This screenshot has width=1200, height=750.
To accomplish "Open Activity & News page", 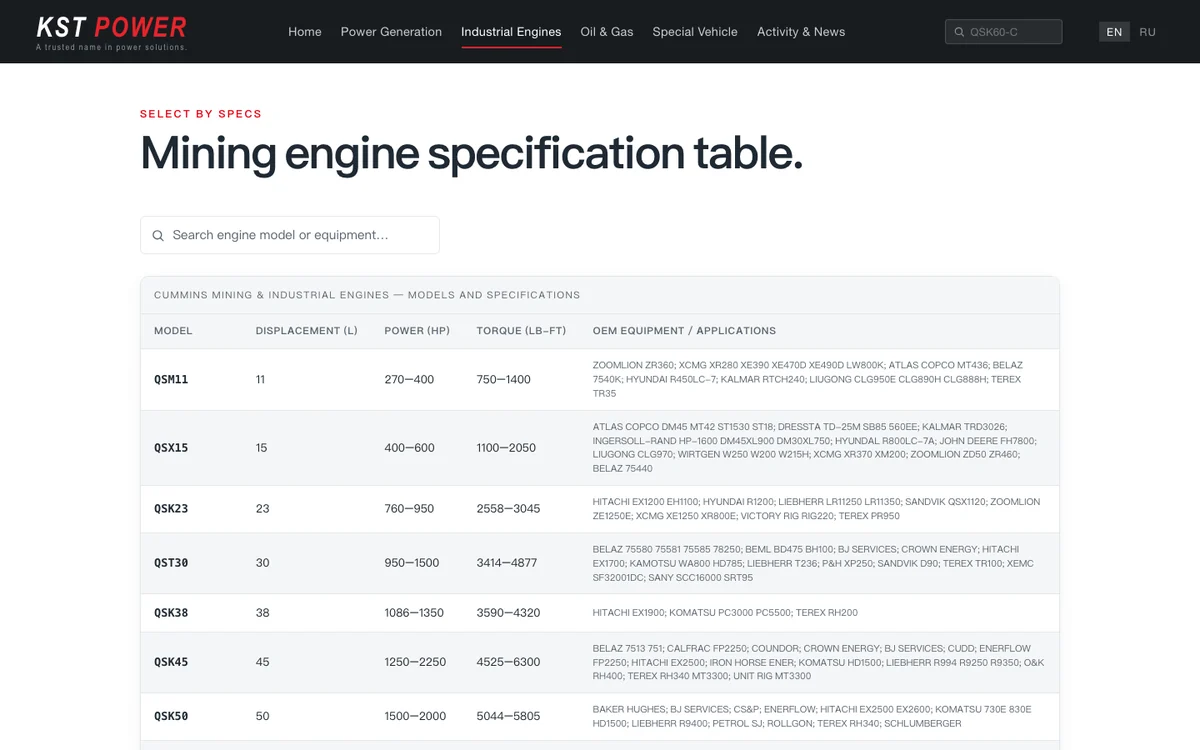I will click(801, 32).
